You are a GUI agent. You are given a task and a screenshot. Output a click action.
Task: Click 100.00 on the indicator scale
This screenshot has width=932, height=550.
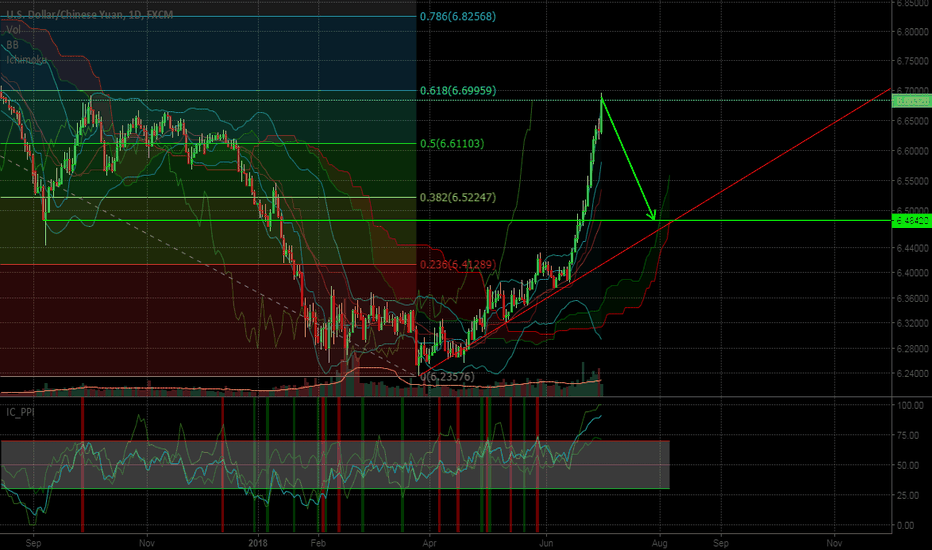tap(910, 406)
